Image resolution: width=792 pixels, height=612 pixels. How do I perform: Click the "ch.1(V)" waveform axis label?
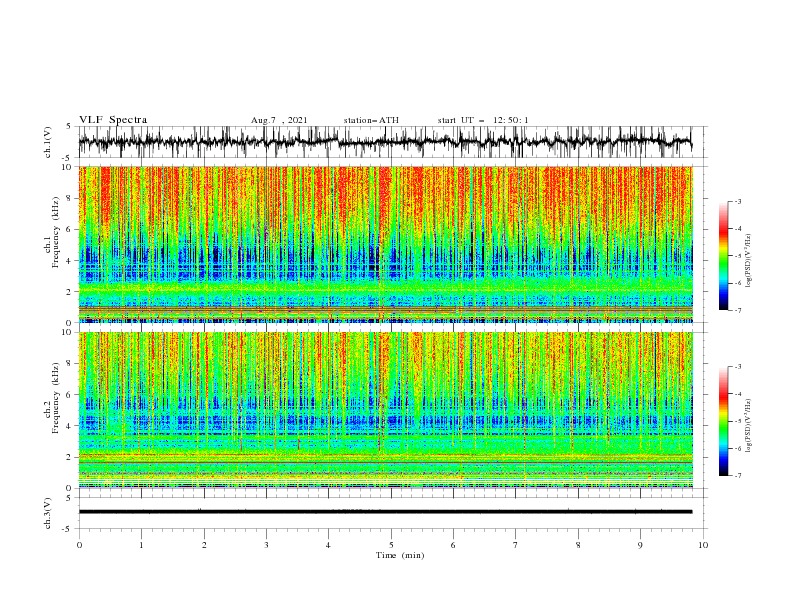coord(48,142)
